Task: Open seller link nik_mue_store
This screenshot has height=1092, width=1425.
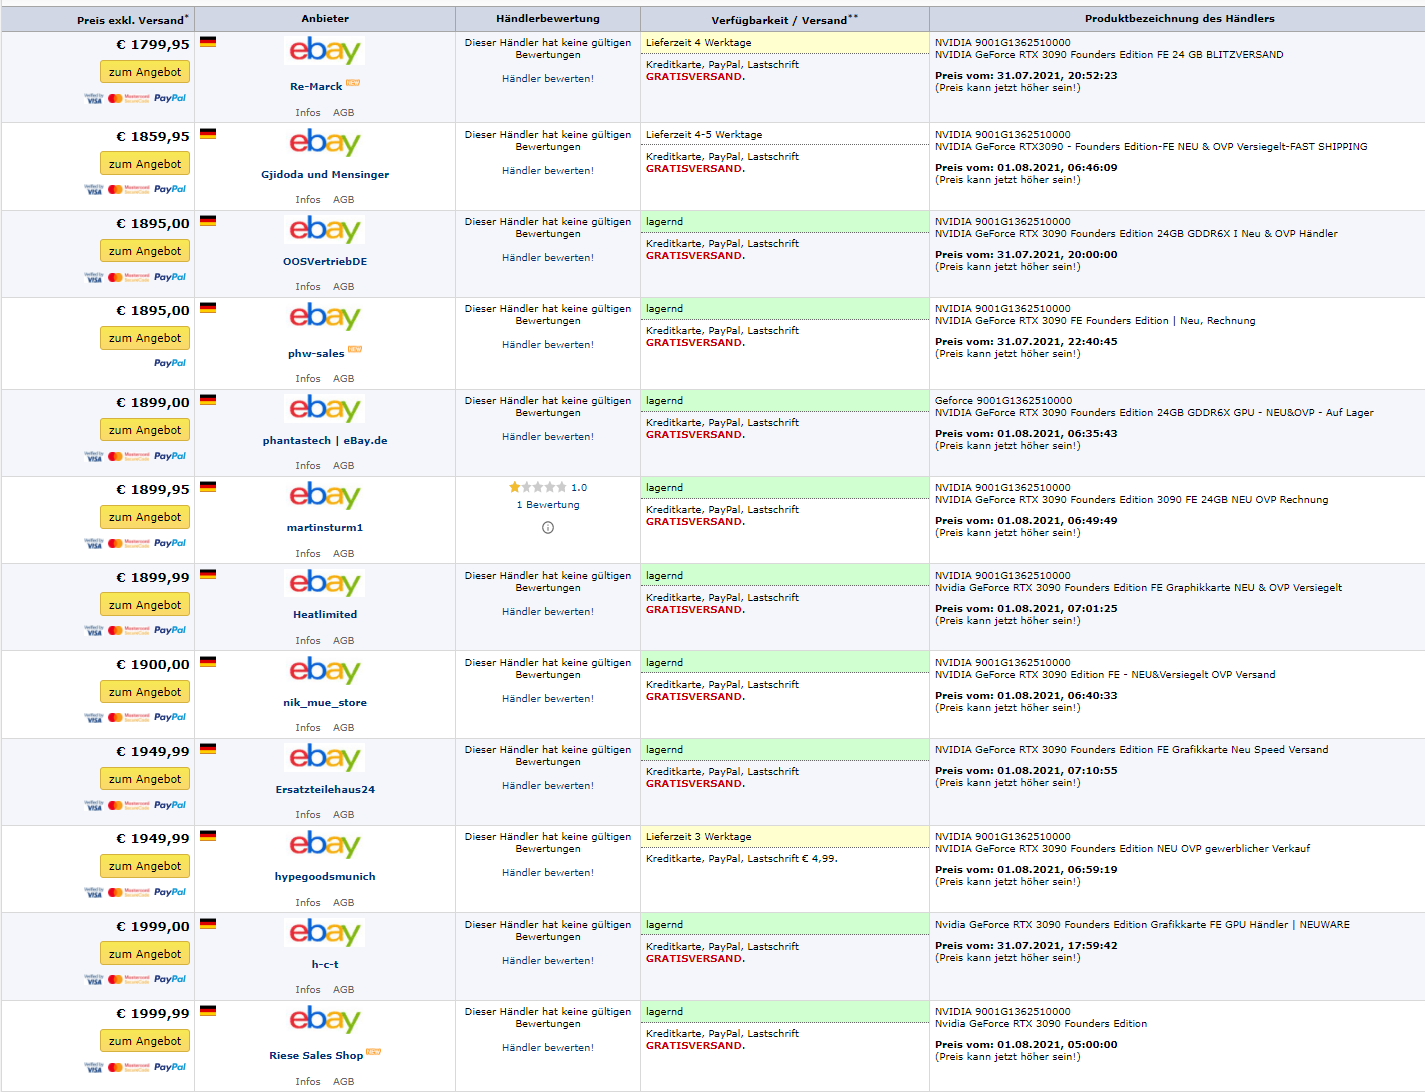Action: [325, 703]
